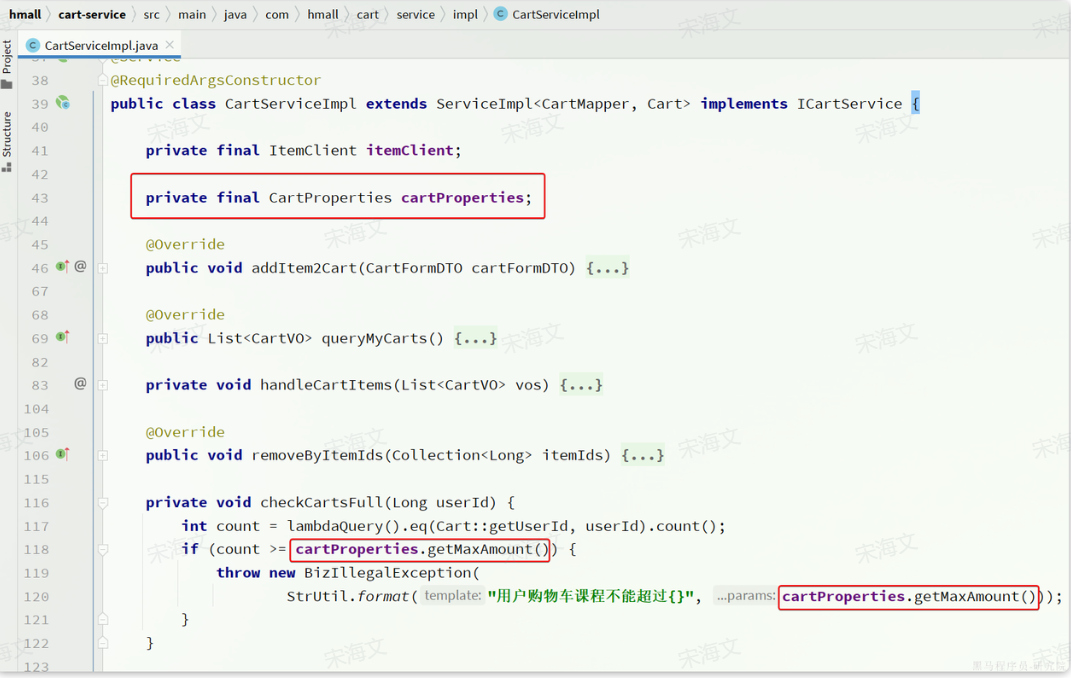
Task: Click the cartProperties field name on line 43
Action: (x=462, y=197)
